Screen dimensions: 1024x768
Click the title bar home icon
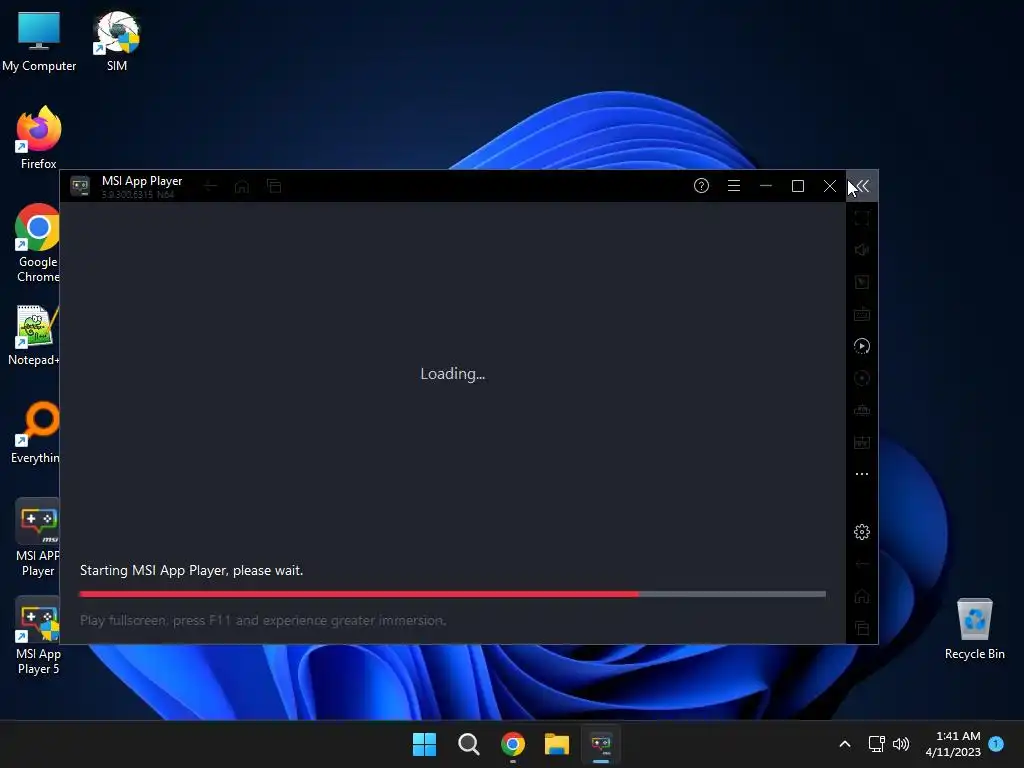tap(242, 187)
